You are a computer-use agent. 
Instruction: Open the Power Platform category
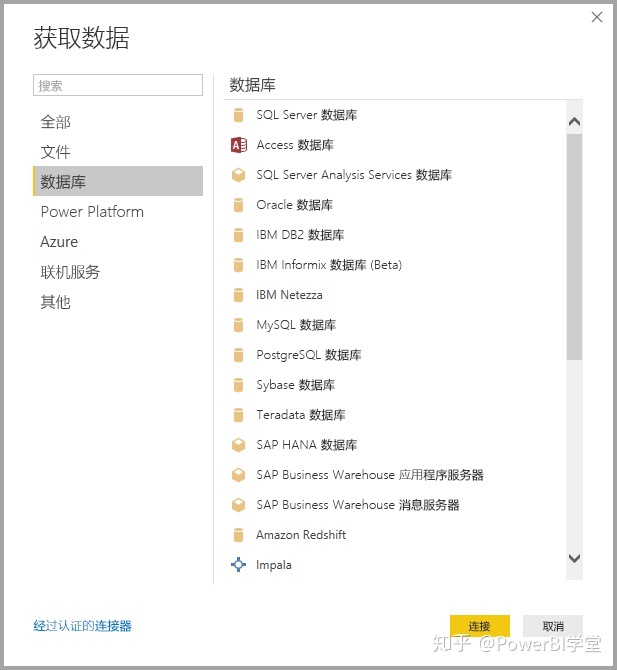(x=118, y=212)
